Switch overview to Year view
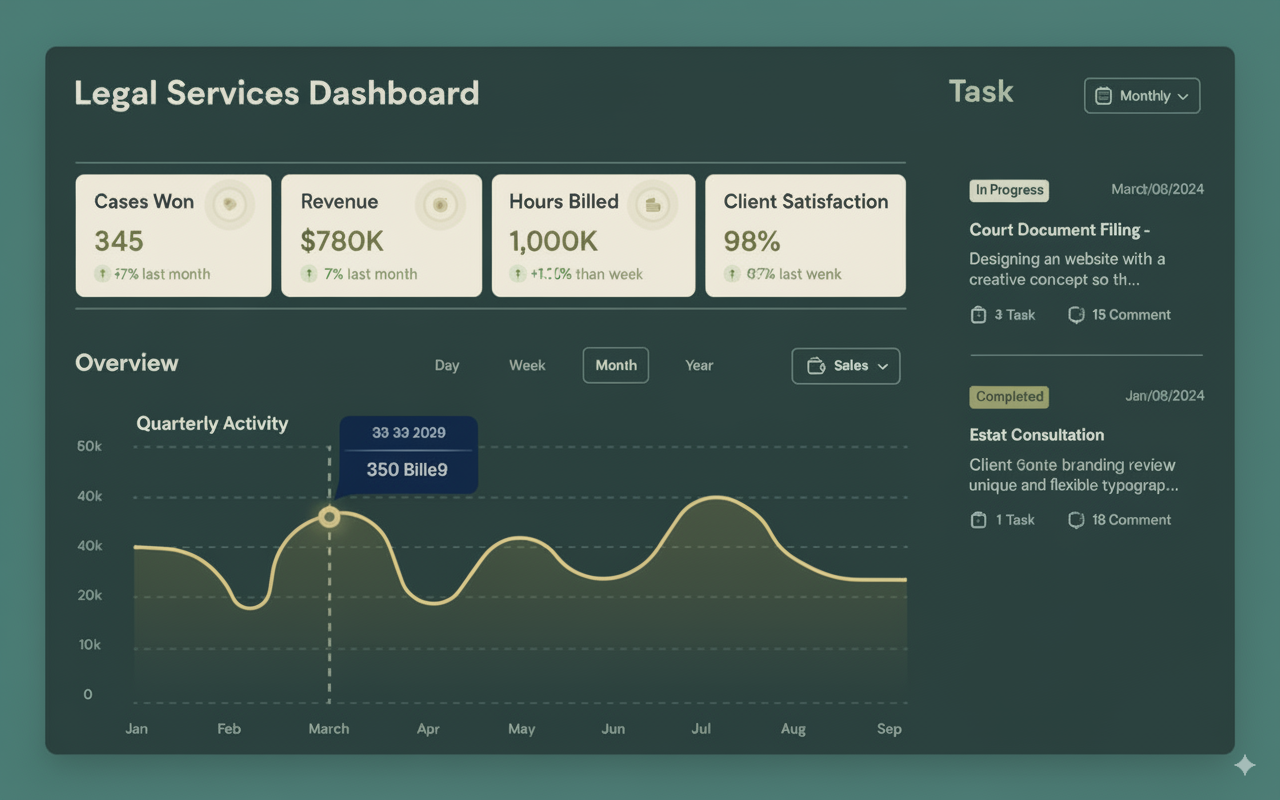 click(699, 366)
